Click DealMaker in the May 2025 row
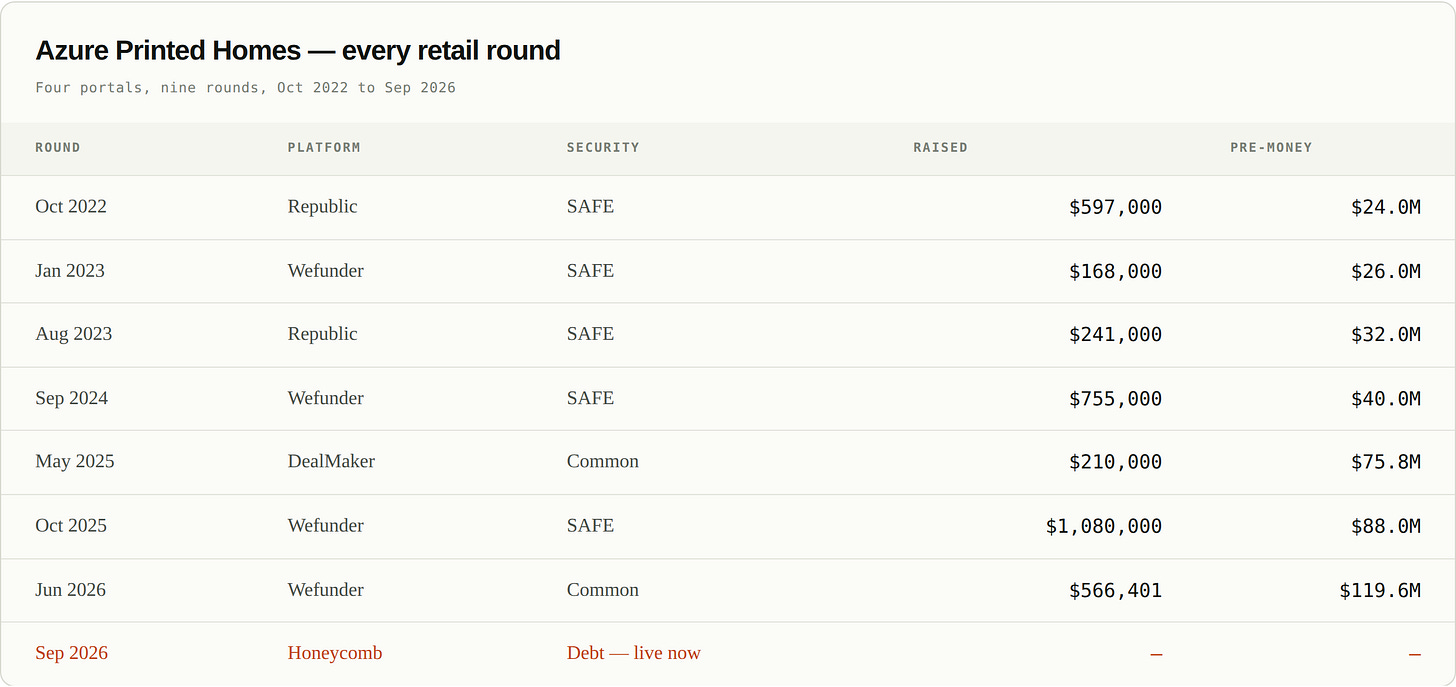This screenshot has height=687, width=1456. 331,462
